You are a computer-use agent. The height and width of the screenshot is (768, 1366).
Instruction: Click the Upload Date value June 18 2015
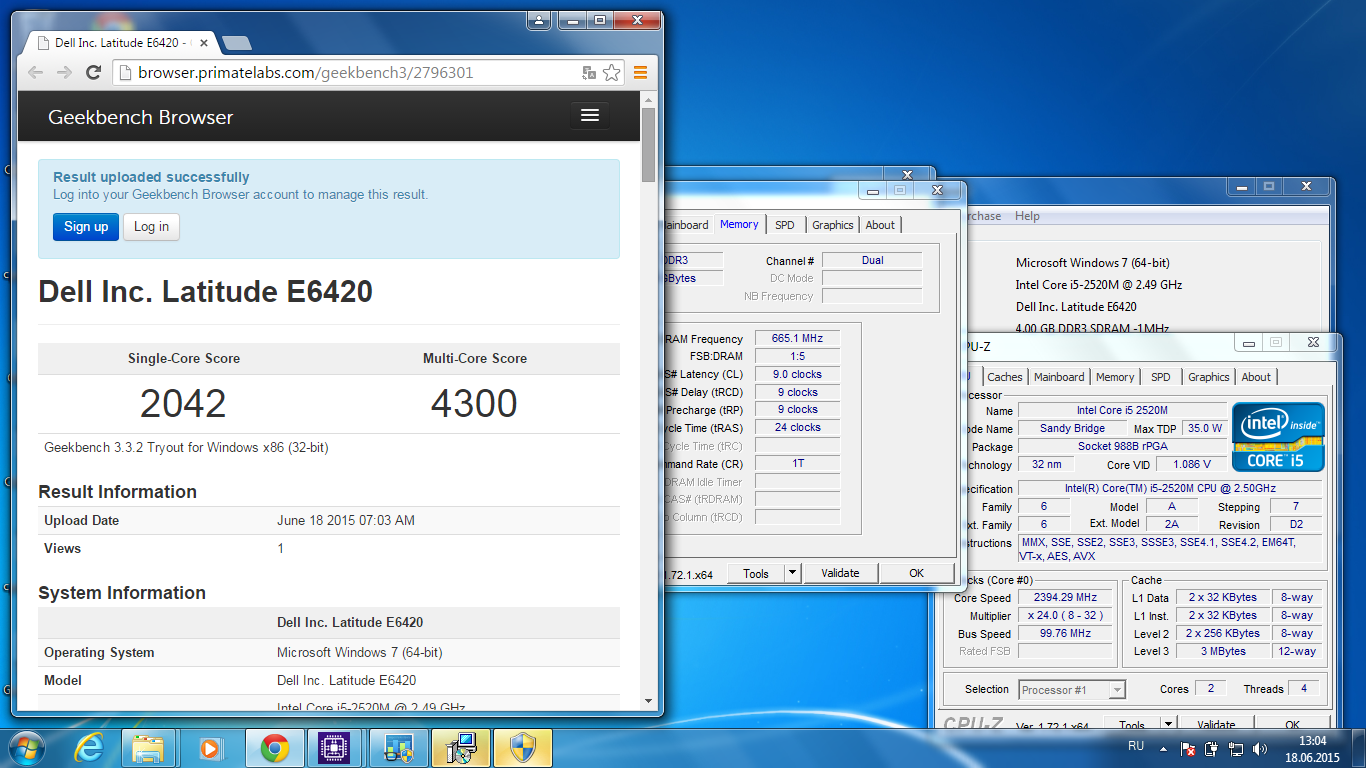click(346, 520)
